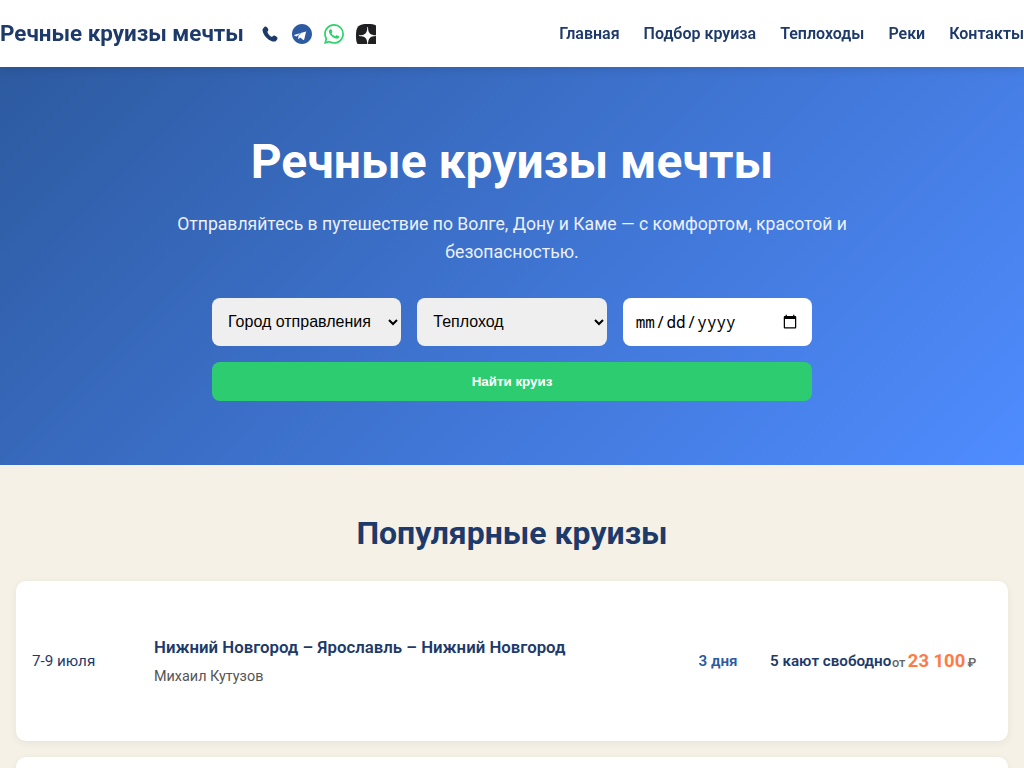Expand the "Теплоход" selector
Viewport: 1024px width, 768px height.
click(511, 321)
